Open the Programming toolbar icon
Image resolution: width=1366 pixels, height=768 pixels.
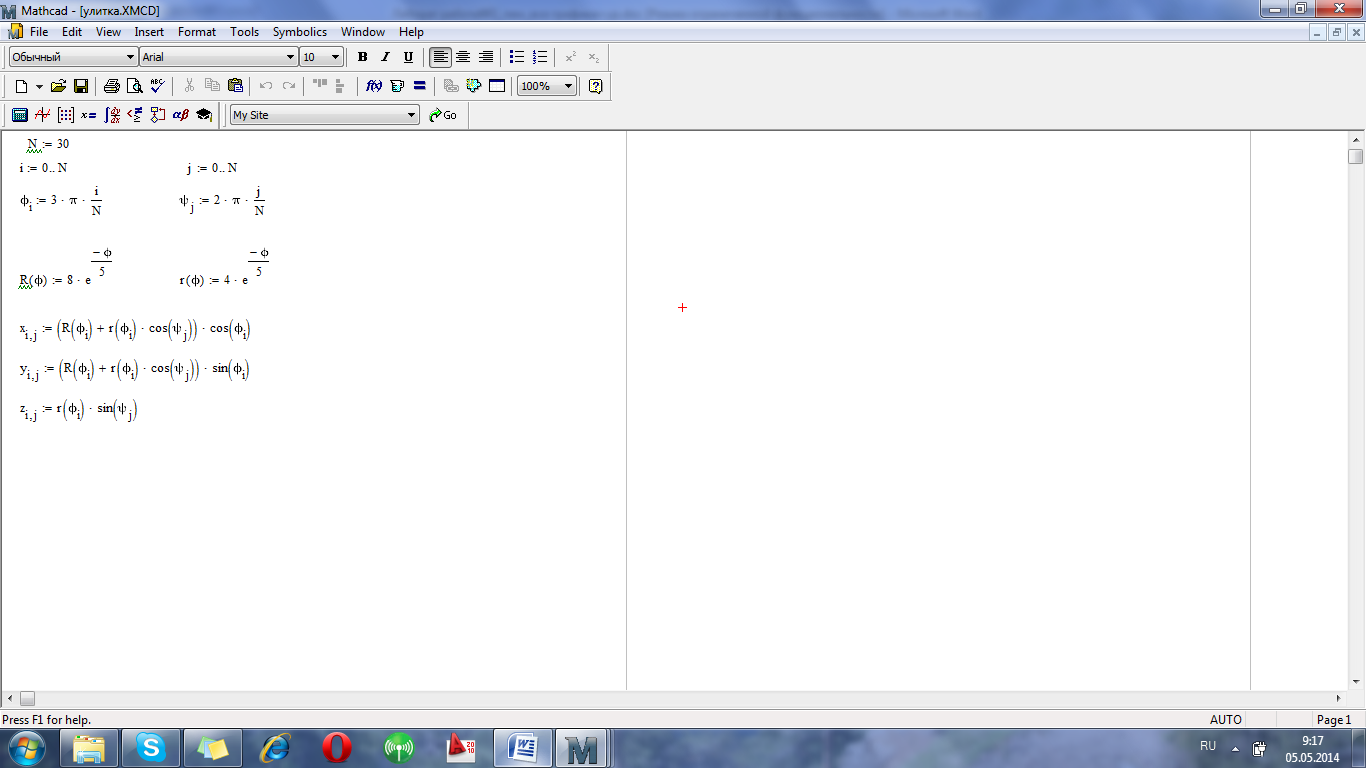tap(158, 115)
